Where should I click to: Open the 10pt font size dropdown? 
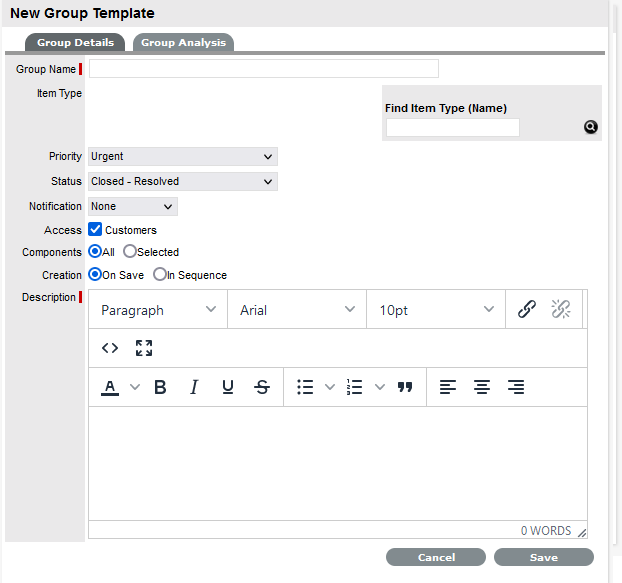(x=436, y=310)
